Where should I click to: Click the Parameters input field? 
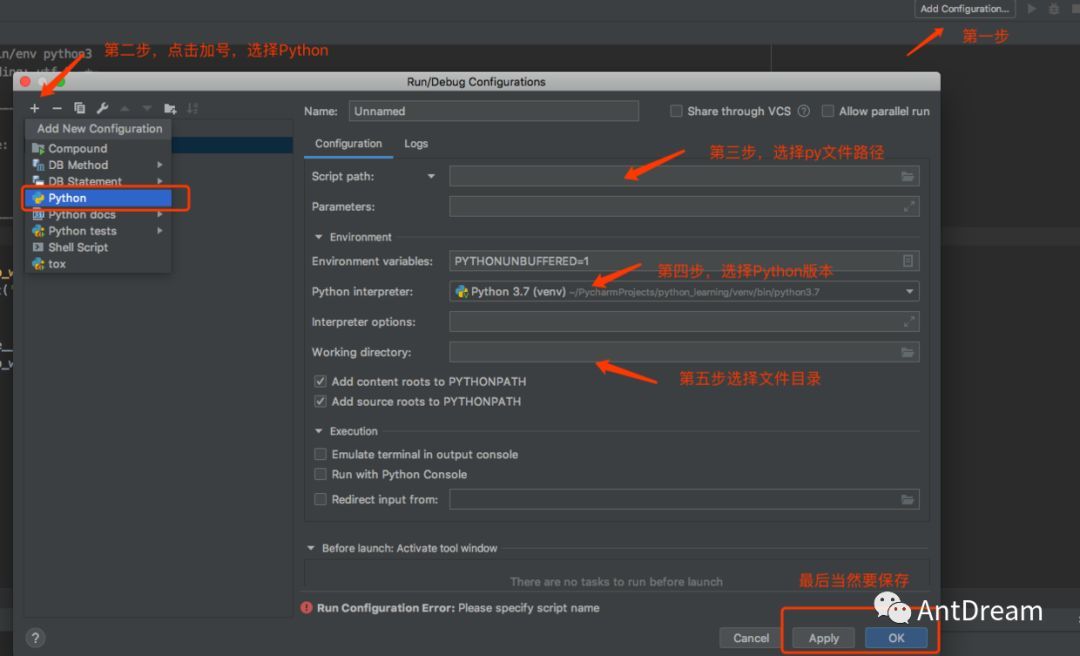(684, 206)
